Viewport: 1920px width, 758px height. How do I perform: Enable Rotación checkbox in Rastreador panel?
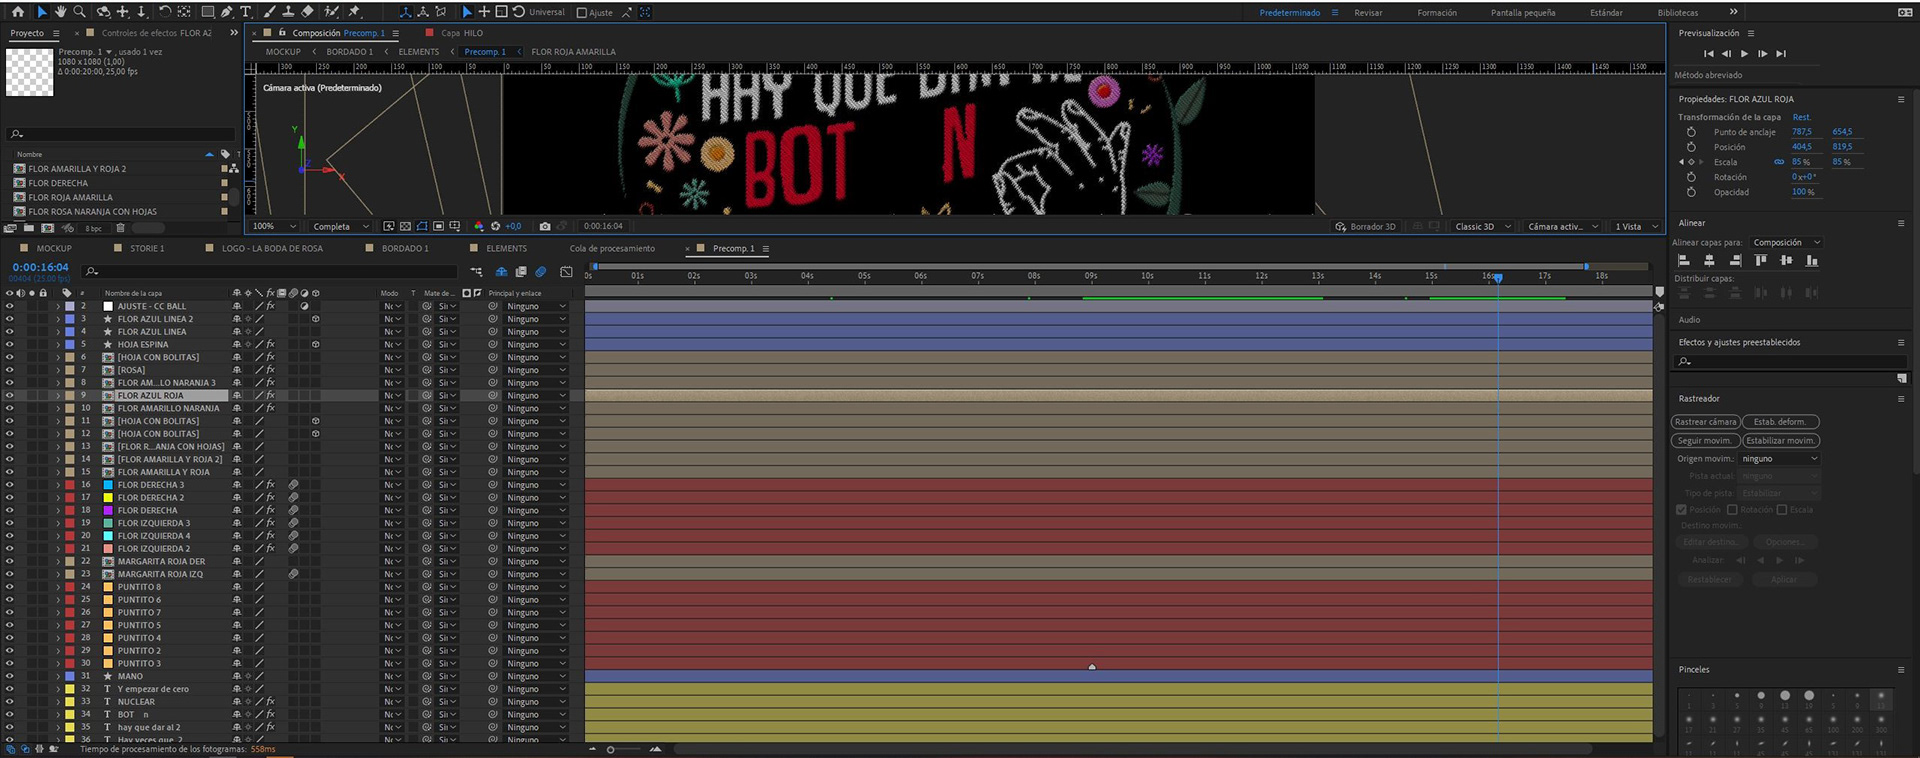coord(1733,510)
